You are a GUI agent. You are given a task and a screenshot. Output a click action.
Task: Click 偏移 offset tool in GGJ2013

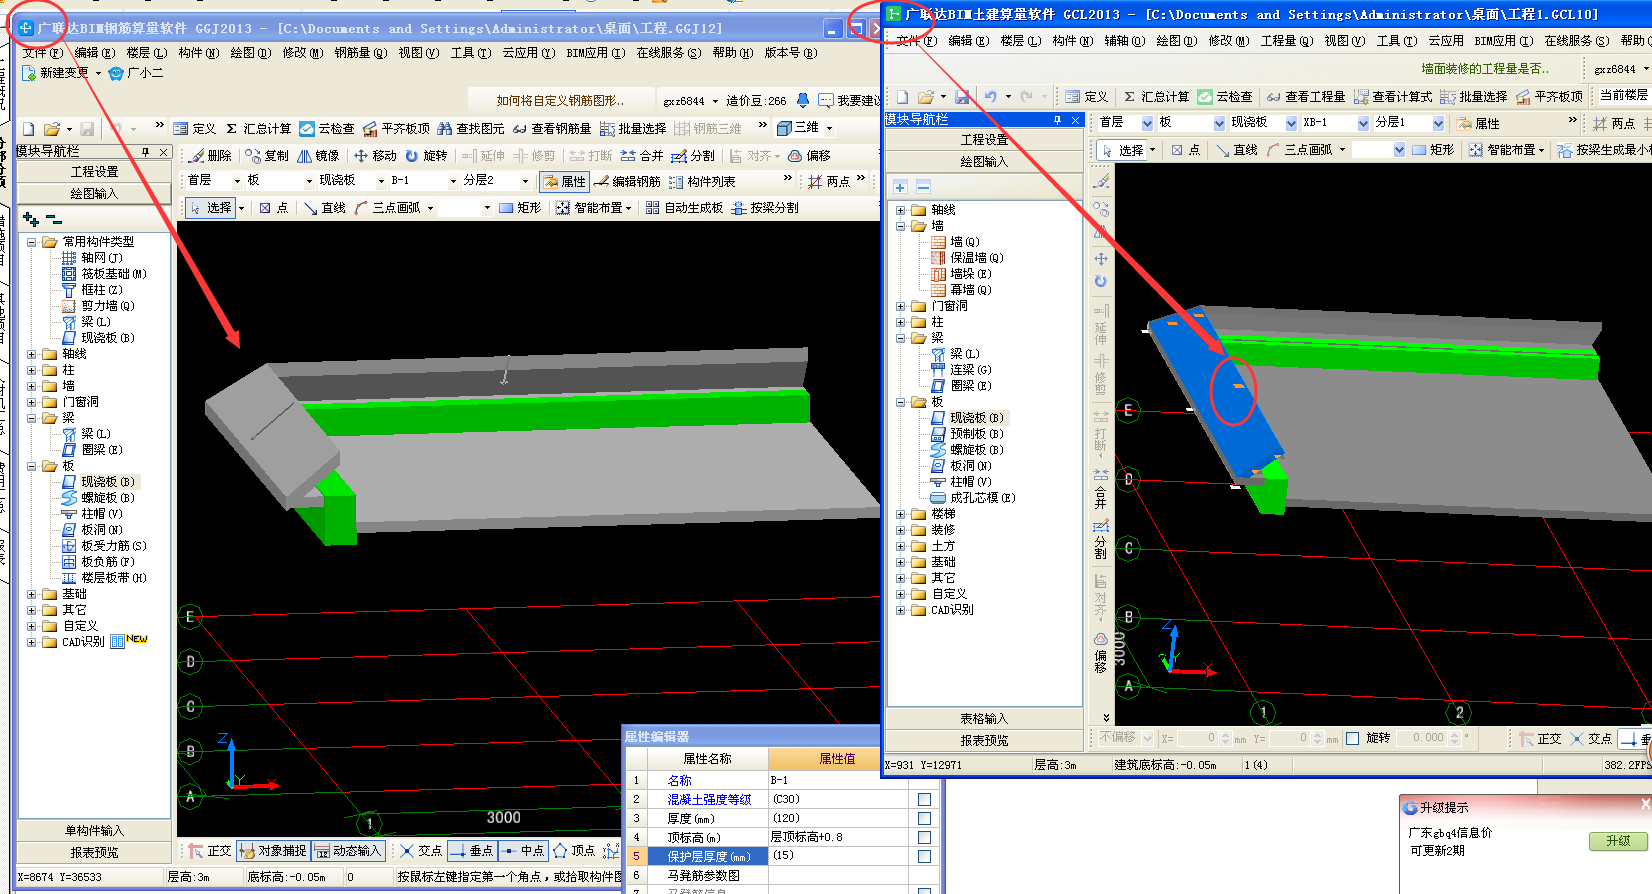tap(809, 155)
